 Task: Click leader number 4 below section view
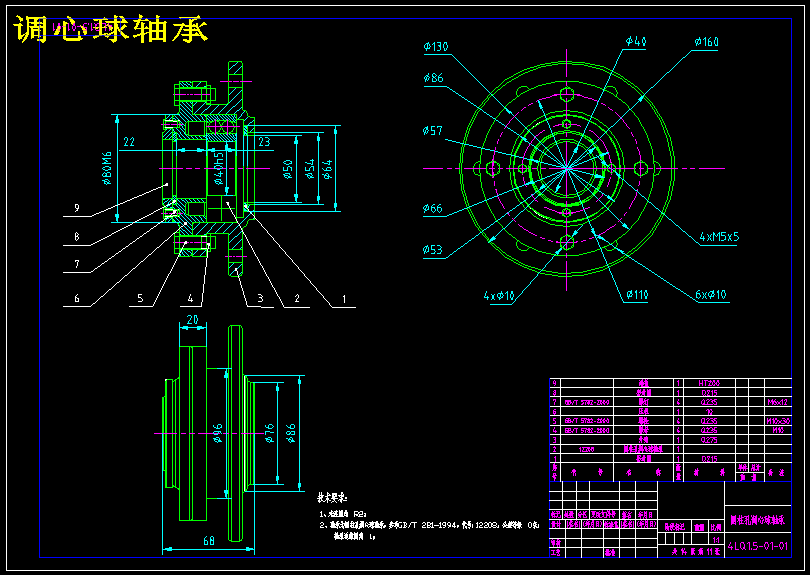(190, 299)
